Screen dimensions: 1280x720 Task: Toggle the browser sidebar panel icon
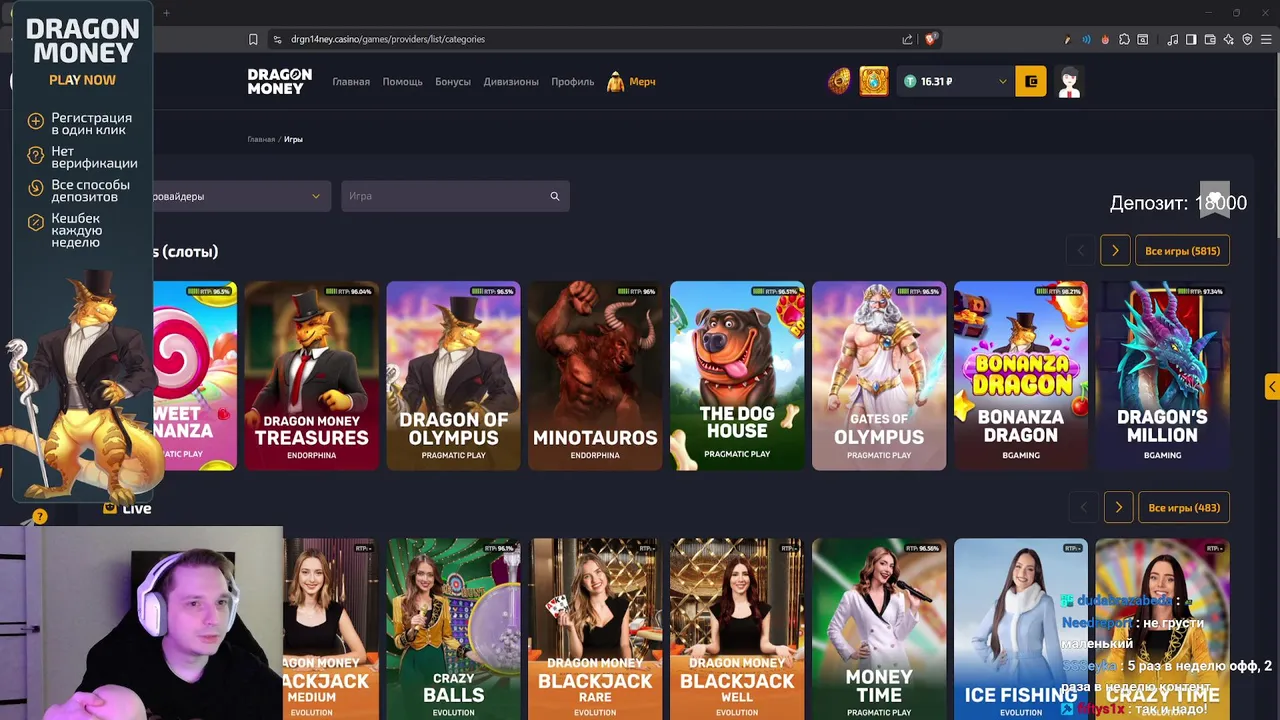click(1191, 39)
